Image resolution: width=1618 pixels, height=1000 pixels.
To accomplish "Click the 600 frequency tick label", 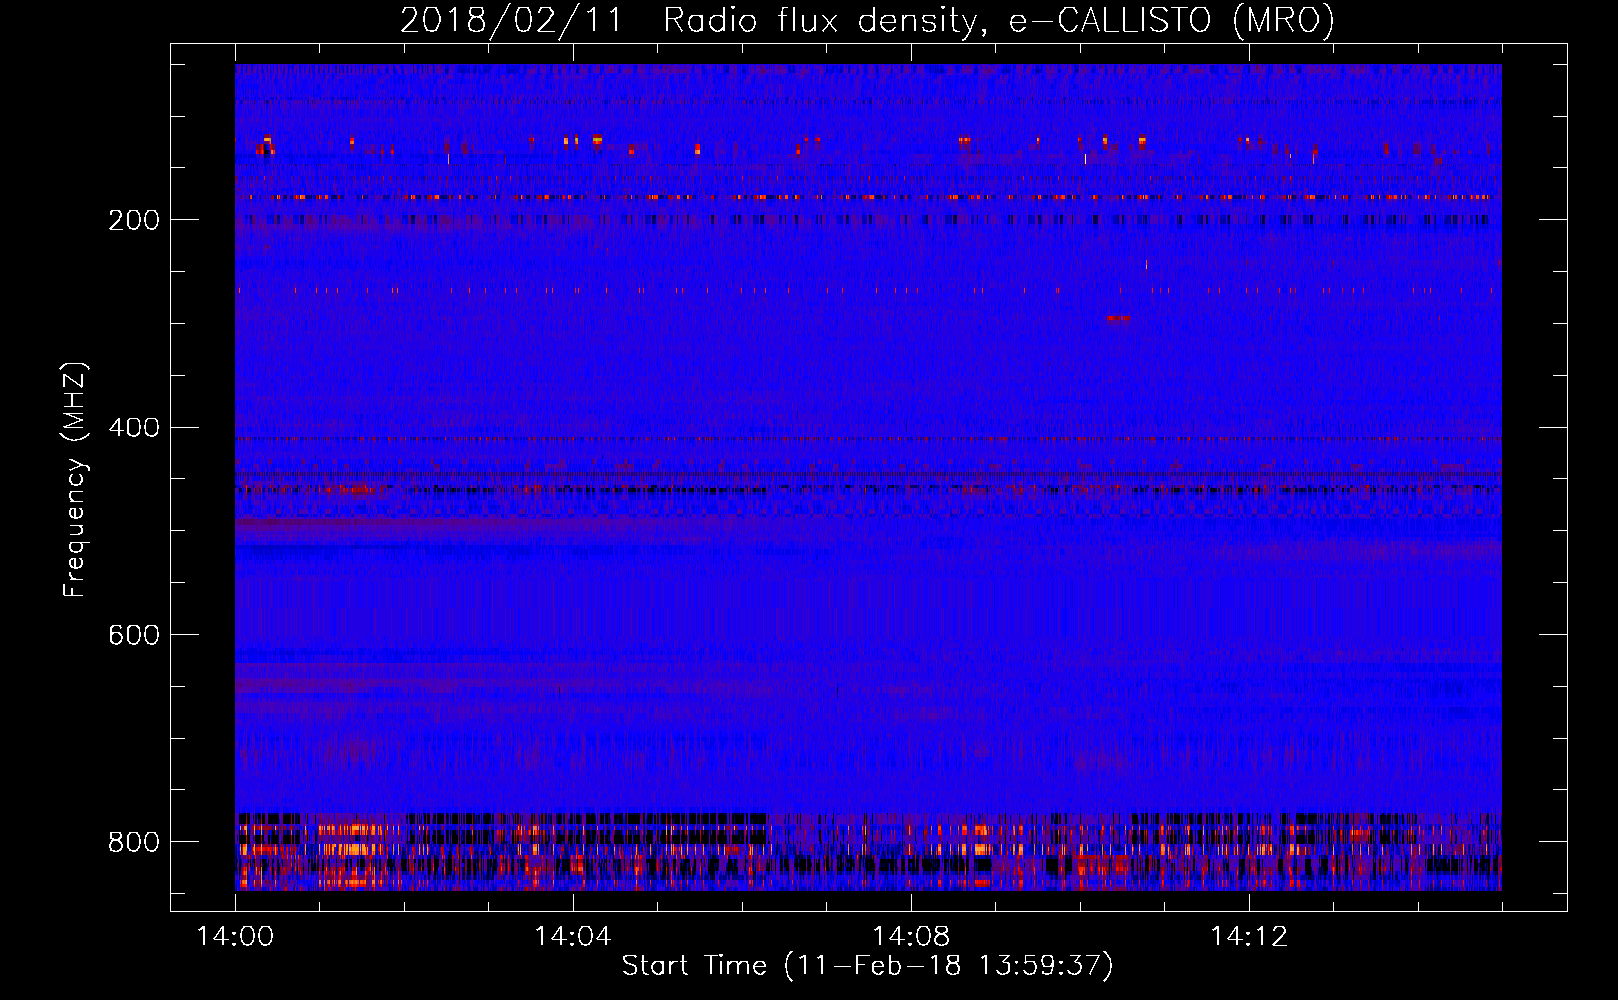I will click(134, 635).
